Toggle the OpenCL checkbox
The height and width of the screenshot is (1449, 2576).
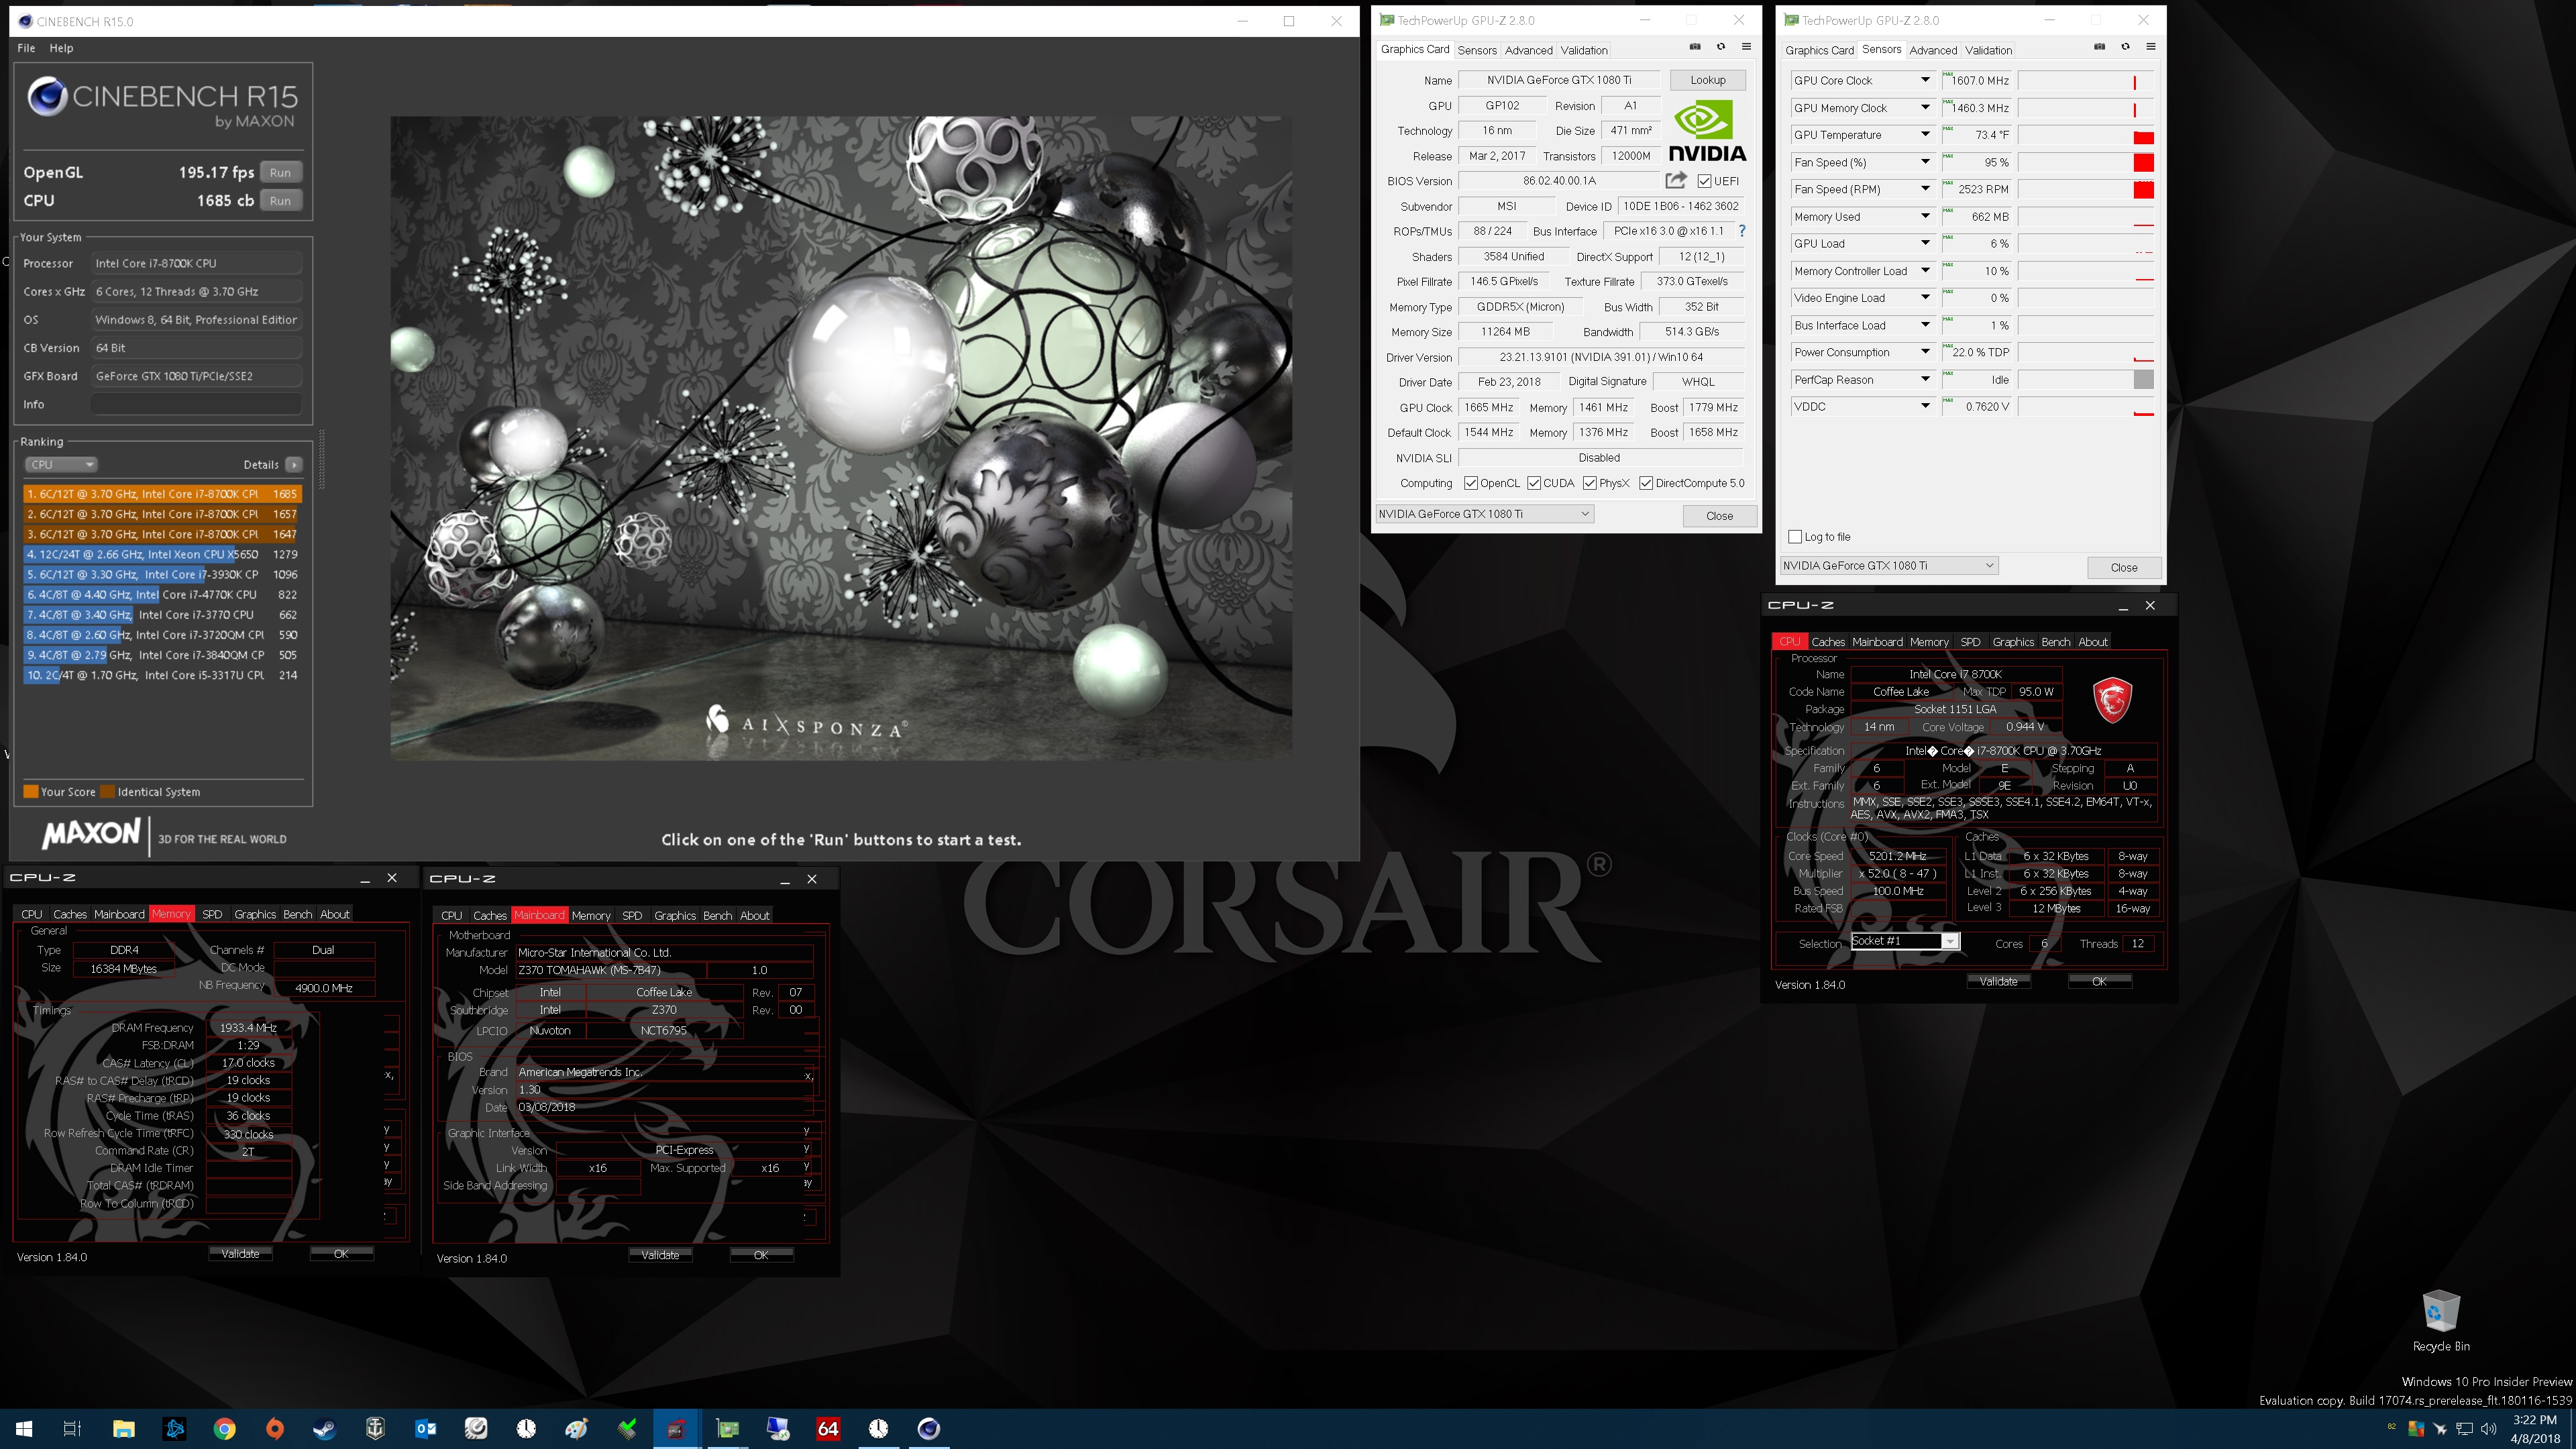(1471, 483)
